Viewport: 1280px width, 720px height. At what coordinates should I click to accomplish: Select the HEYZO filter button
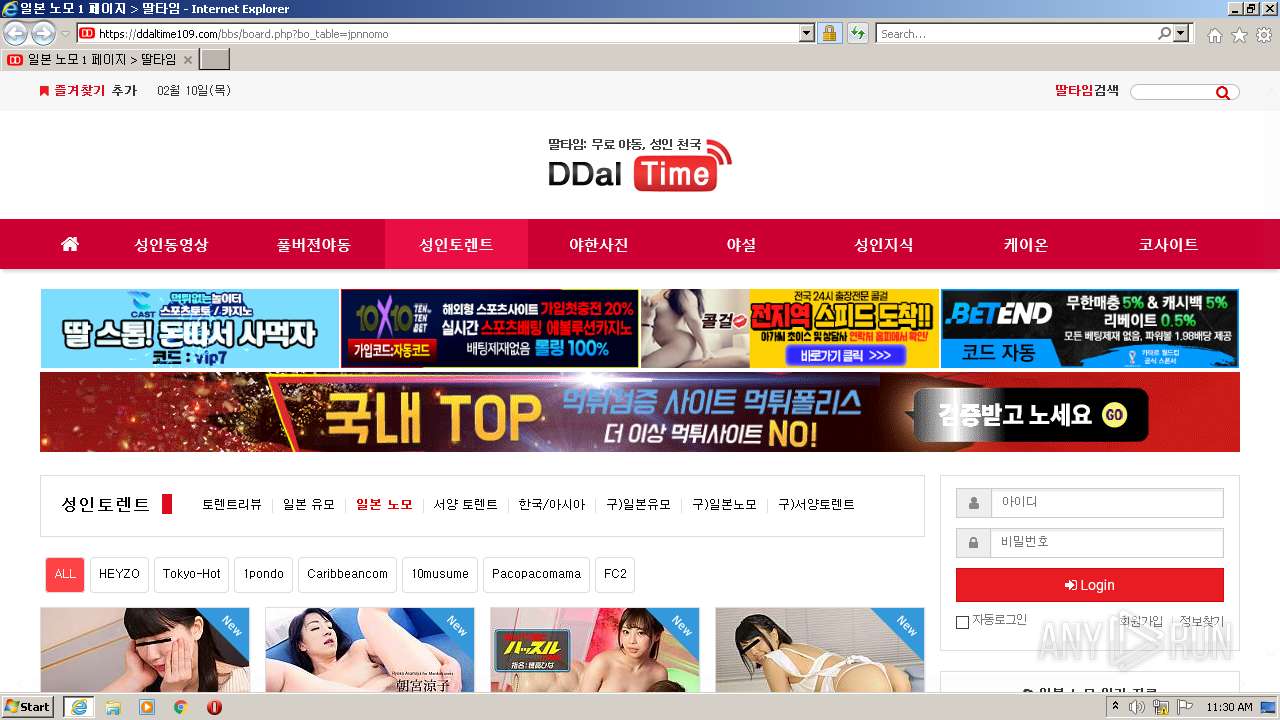(x=120, y=574)
